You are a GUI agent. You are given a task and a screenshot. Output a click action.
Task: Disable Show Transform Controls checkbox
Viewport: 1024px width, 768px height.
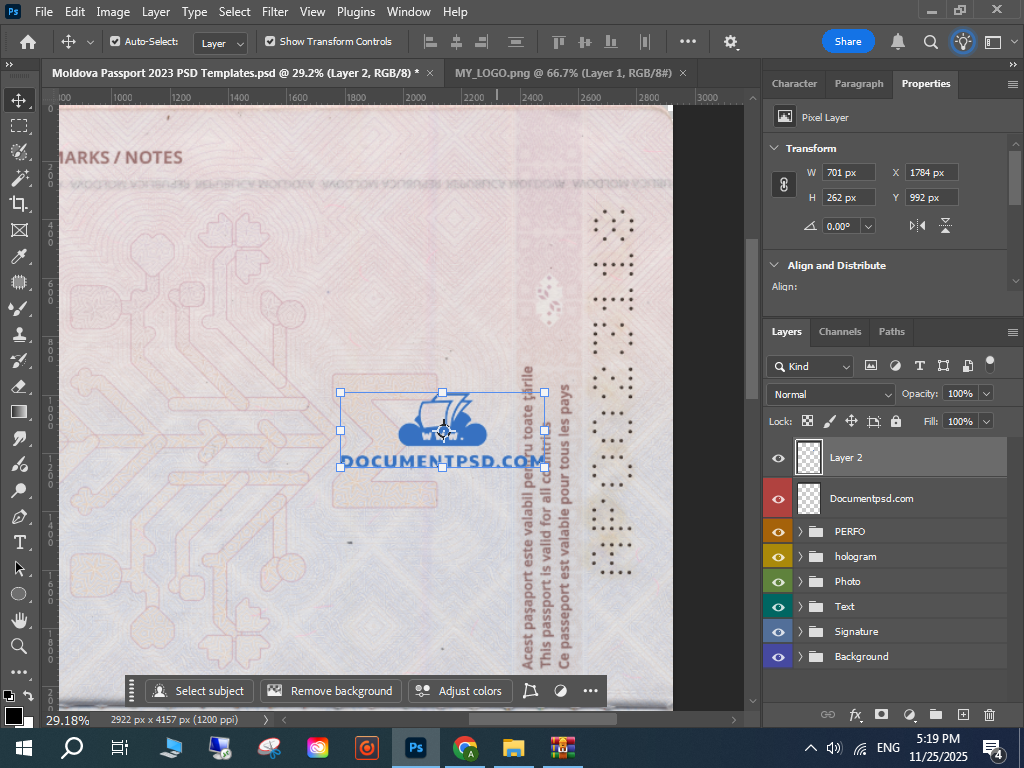tap(270, 42)
